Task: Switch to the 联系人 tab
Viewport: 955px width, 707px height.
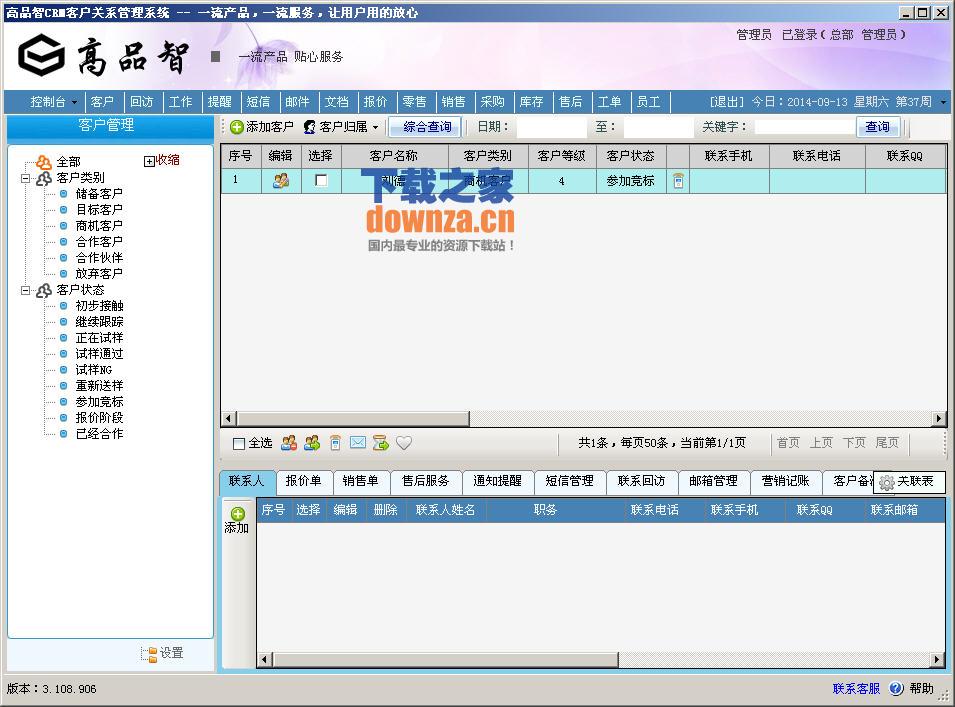Action: [247, 481]
